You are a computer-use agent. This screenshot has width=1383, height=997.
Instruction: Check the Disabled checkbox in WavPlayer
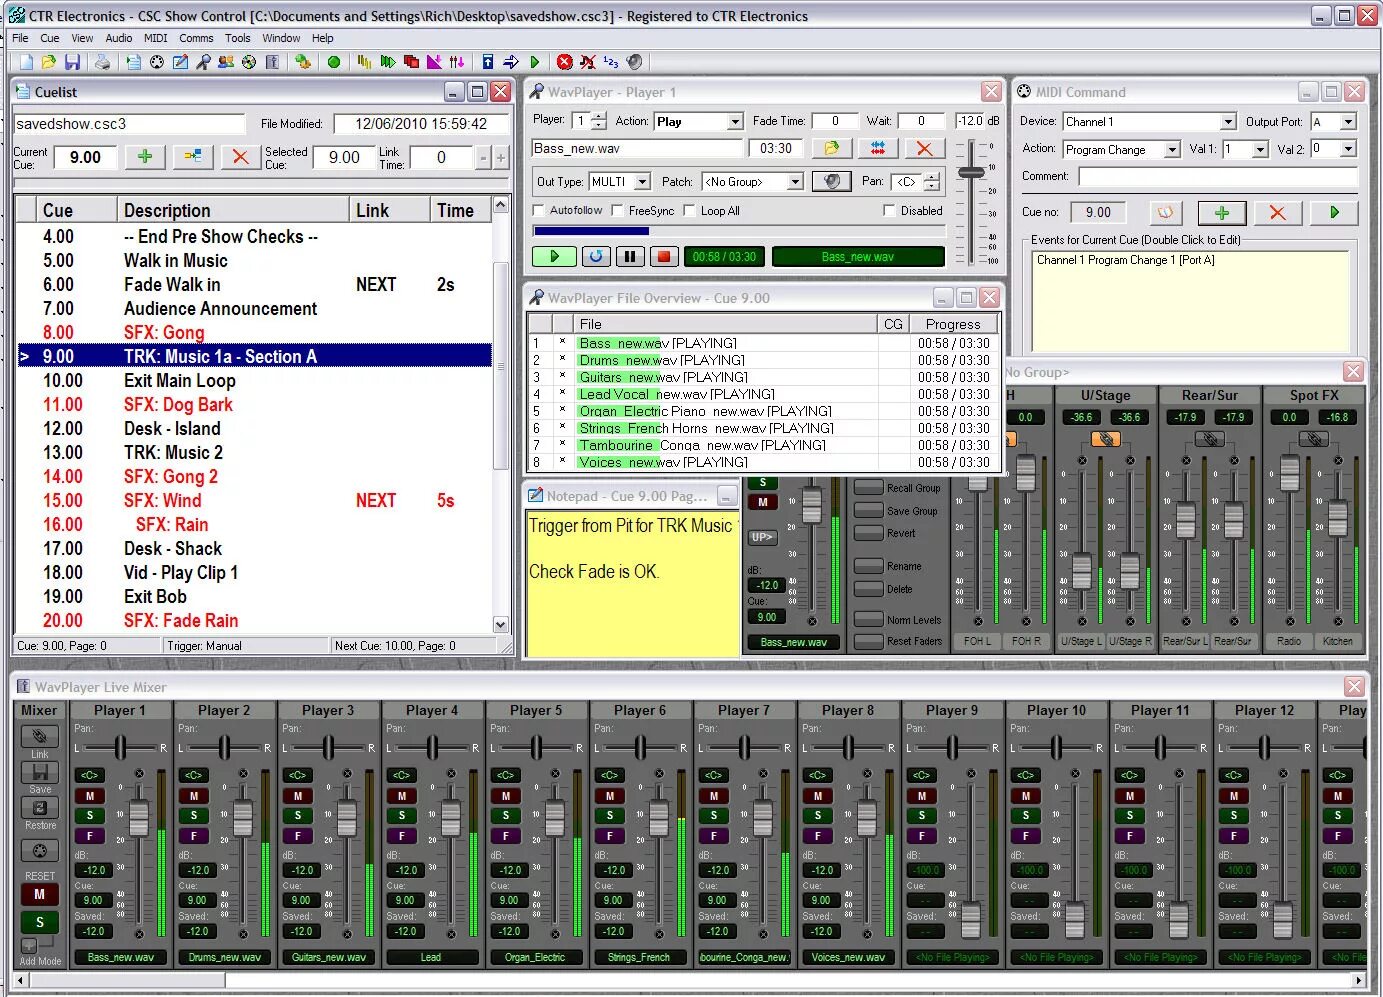point(889,211)
